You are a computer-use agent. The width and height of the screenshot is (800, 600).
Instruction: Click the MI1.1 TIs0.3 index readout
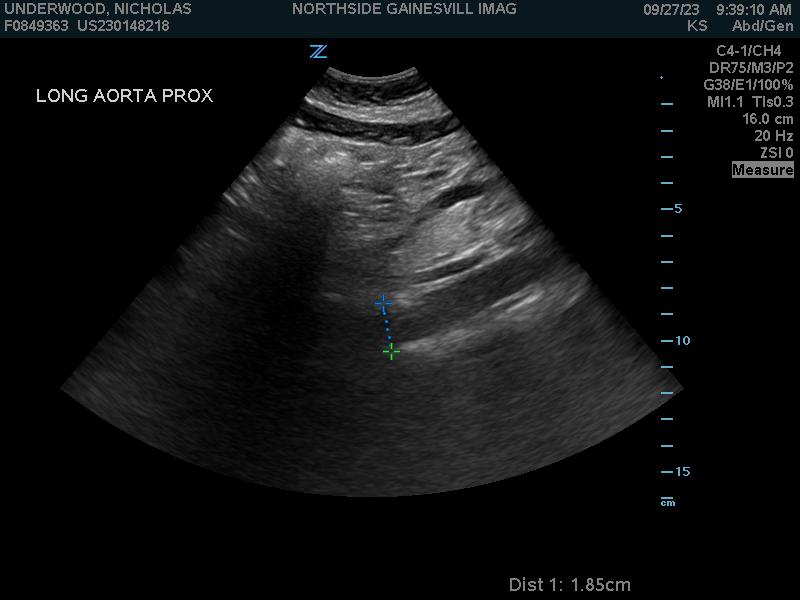tap(750, 102)
